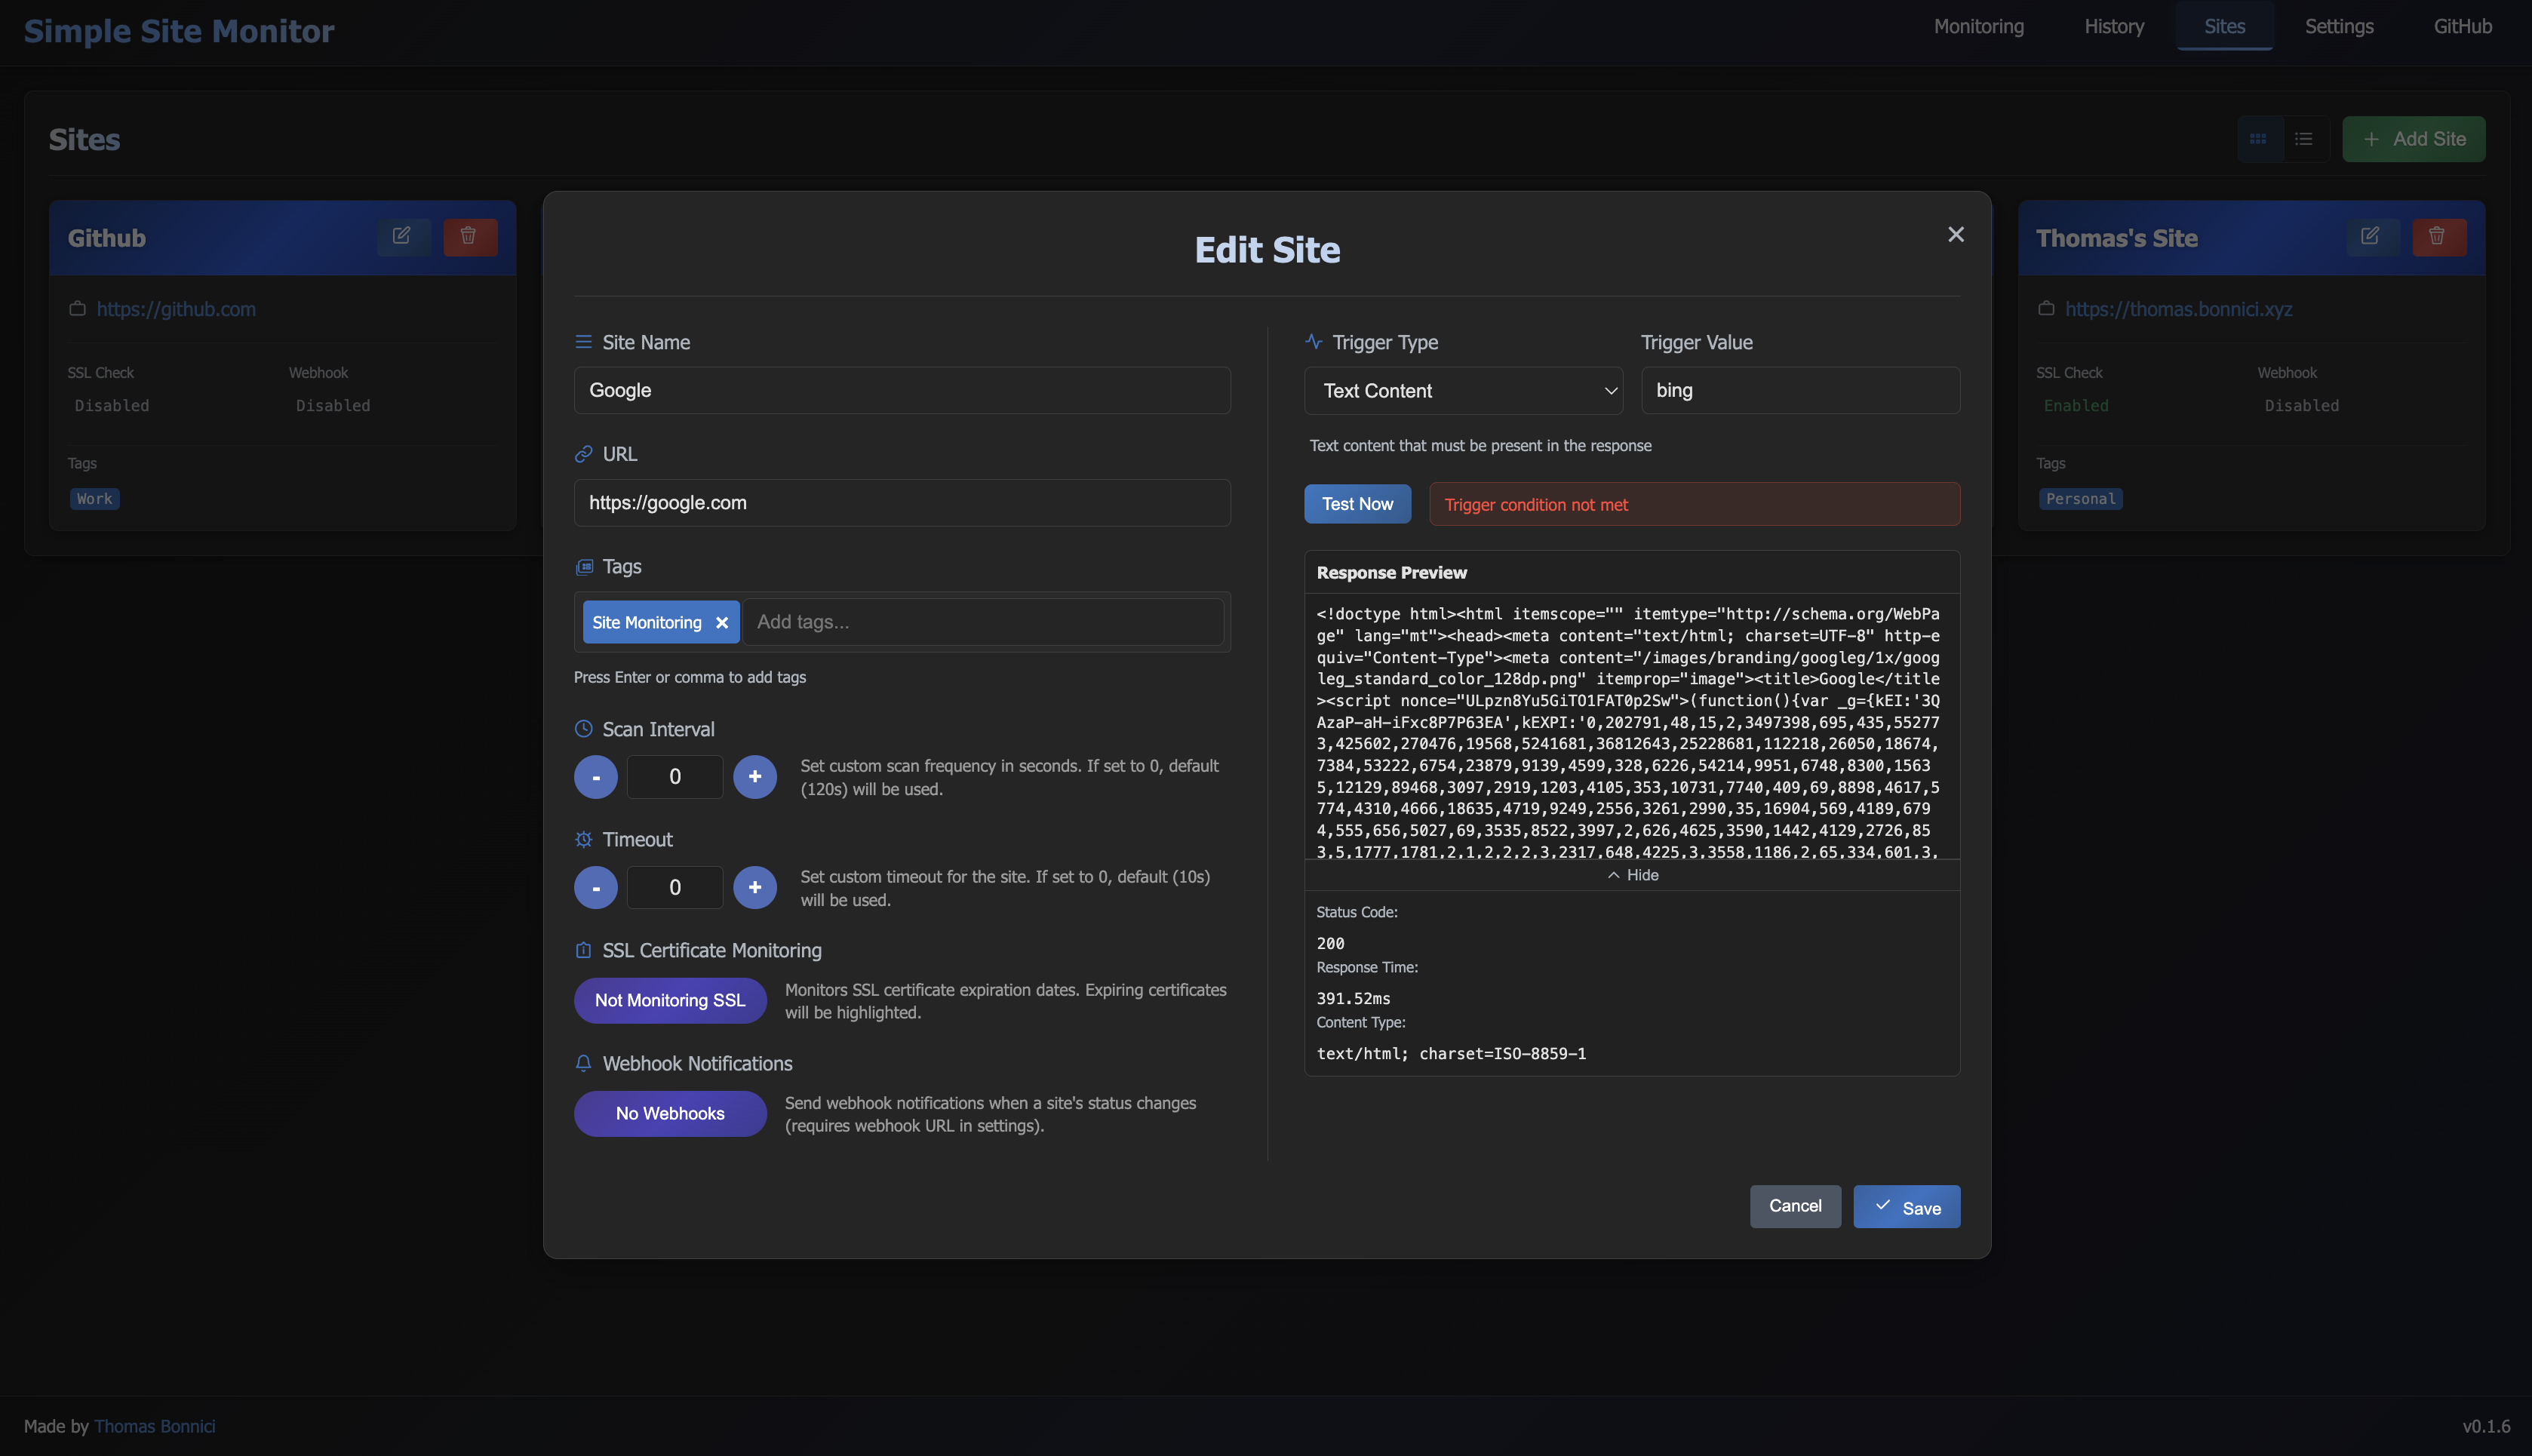Click the Simple Site Monitor title
The width and height of the screenshot is (2532, 1456).
pos(179,31)
